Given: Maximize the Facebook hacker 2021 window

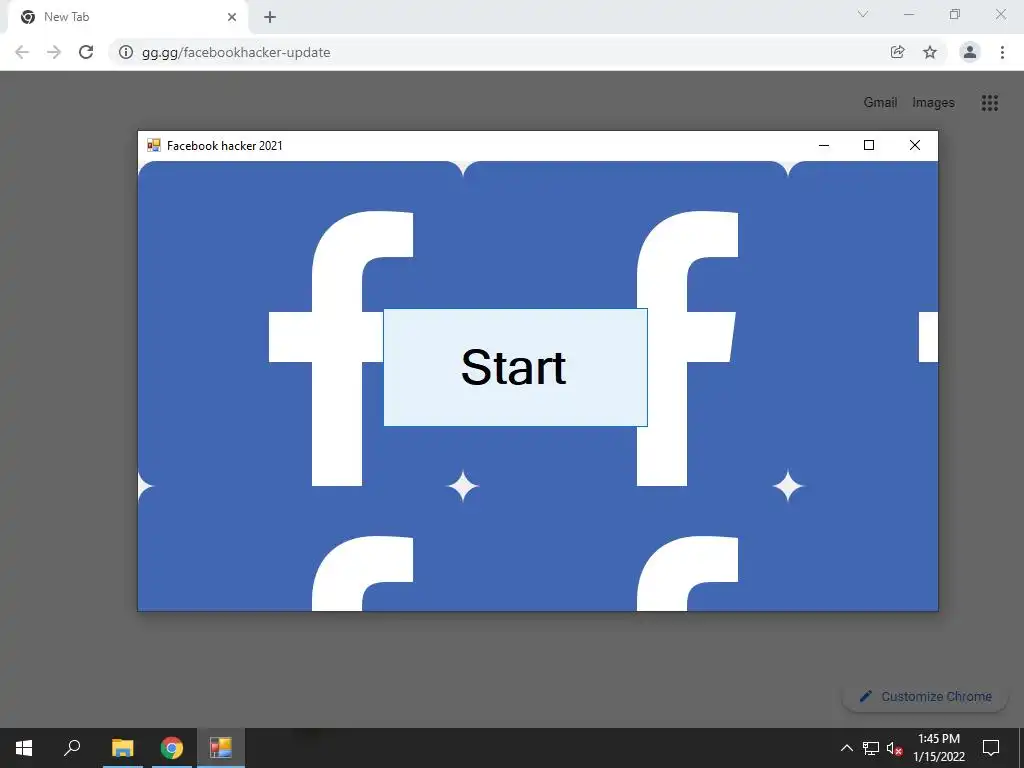Looking at the screenshot, I should 869,145.
